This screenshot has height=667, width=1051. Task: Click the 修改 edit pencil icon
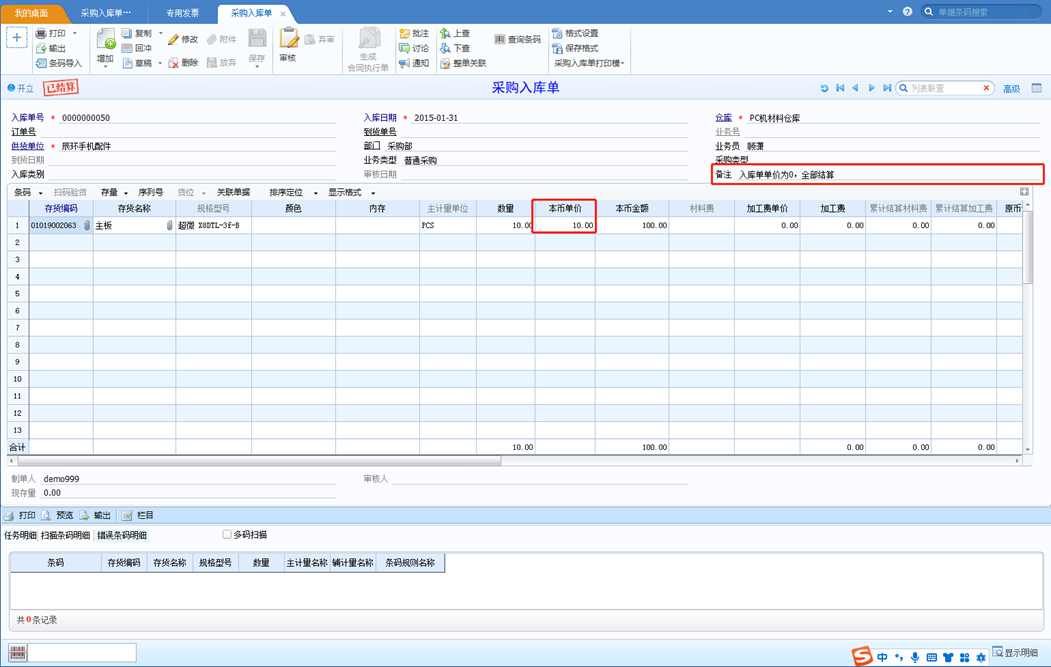point(173,40)
